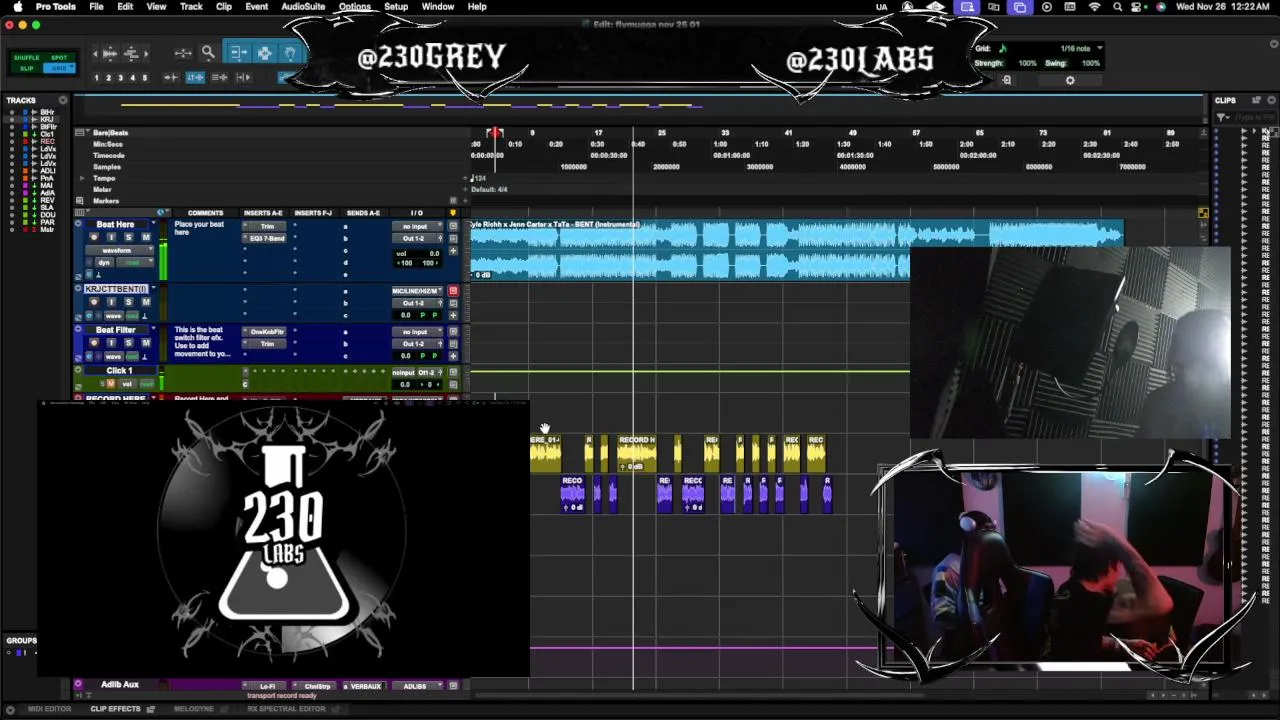Viewport: 1280px width, 720px height.
Task: Record-enable the Beat Here track
Action: pos(94,237)
